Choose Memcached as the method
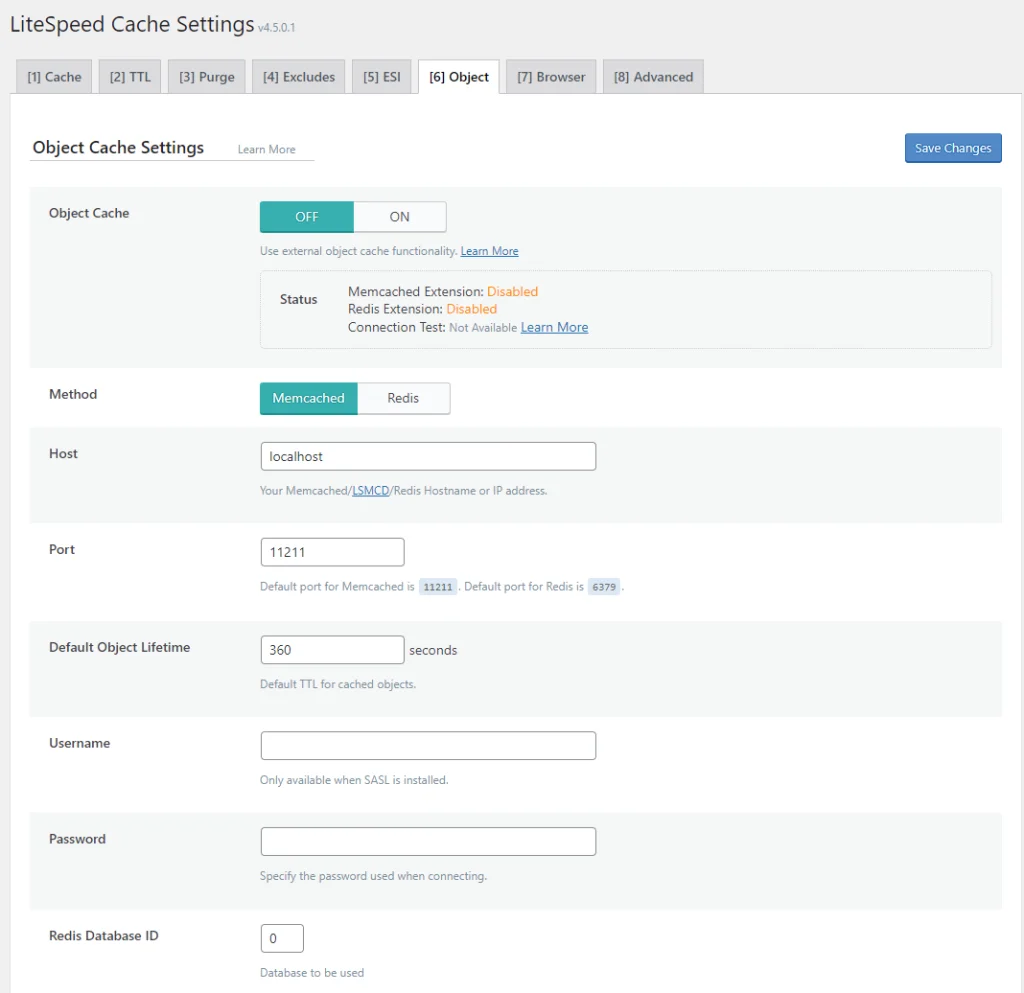 pyautogui.click(x=308, y=398)
